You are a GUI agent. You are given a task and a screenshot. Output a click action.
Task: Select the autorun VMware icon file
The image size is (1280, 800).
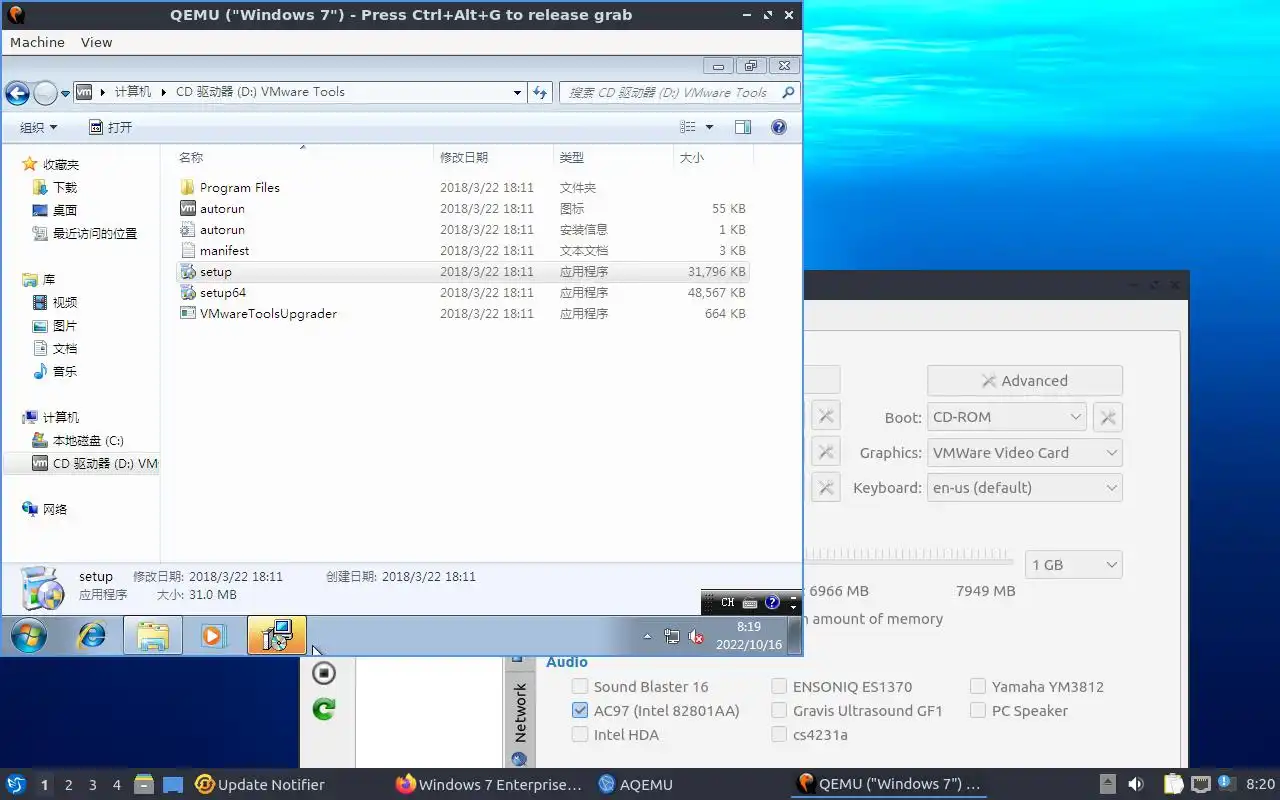click(188, 208)
